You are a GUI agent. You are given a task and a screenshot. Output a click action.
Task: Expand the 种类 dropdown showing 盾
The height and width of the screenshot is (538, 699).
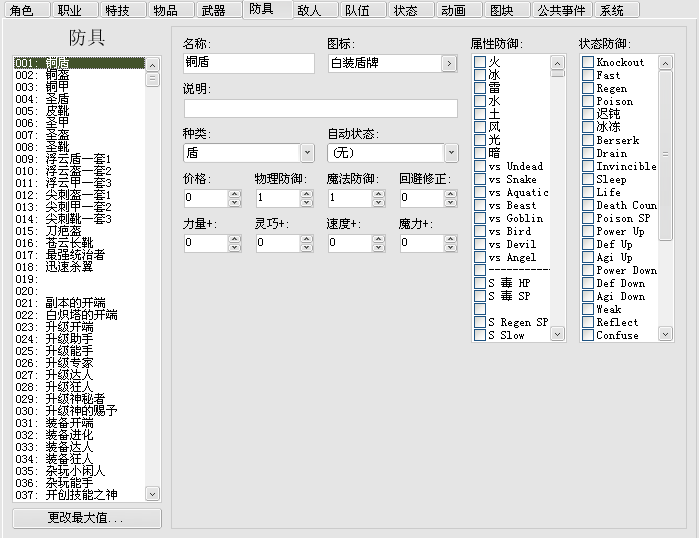click(x=307, y=153)
